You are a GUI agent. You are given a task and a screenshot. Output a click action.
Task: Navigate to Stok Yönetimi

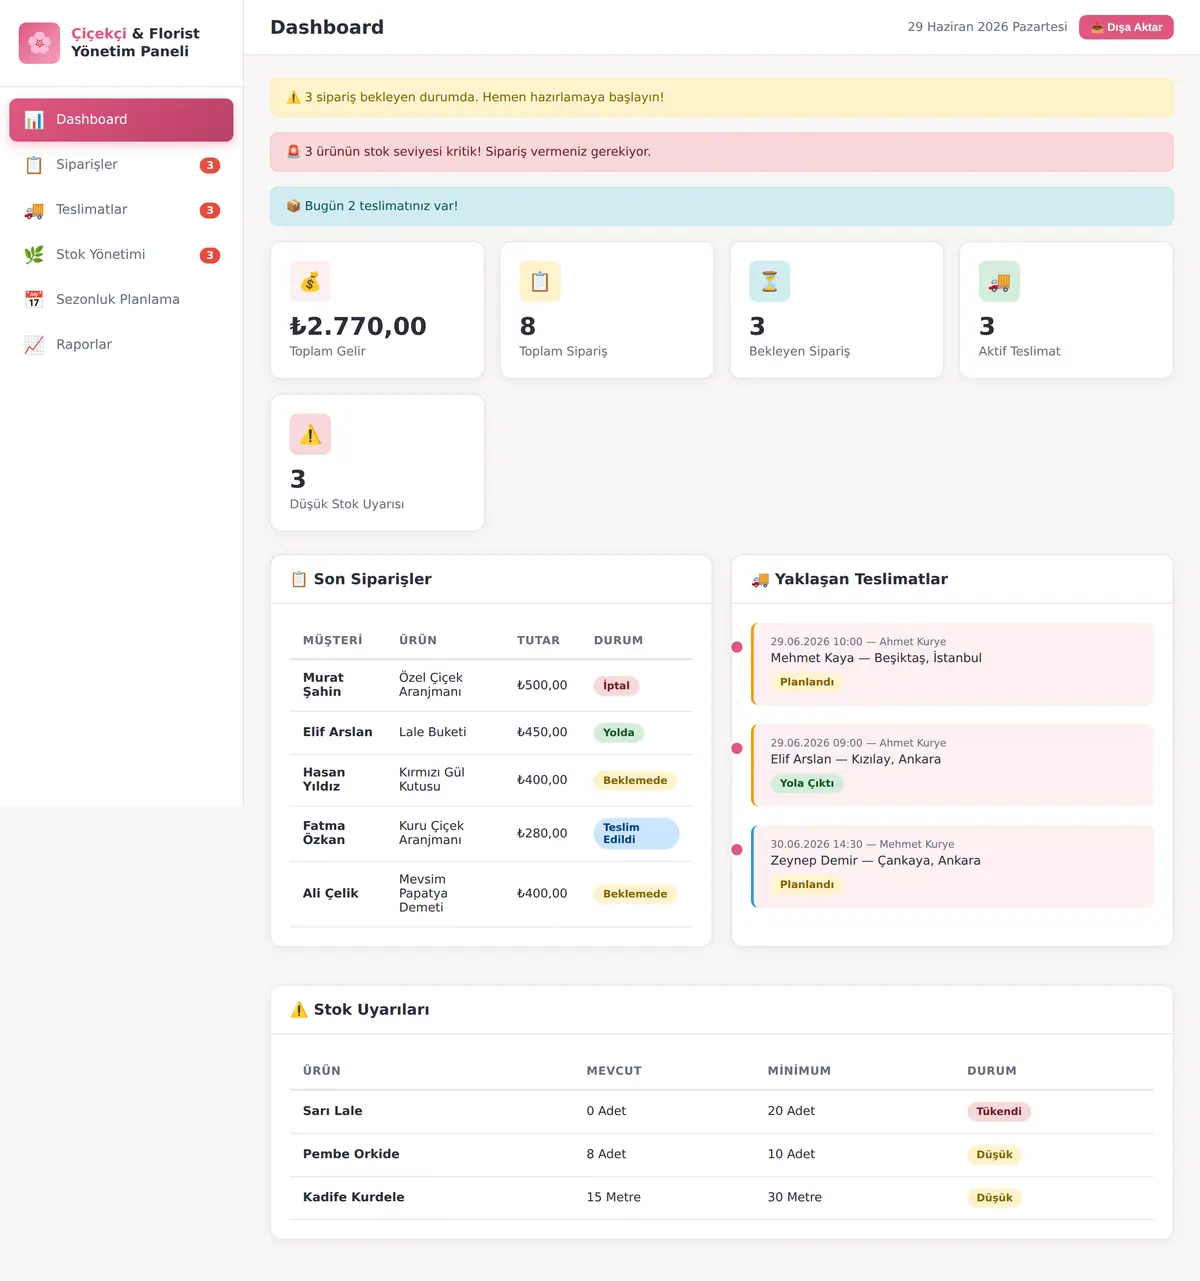[x=121, y=255]
